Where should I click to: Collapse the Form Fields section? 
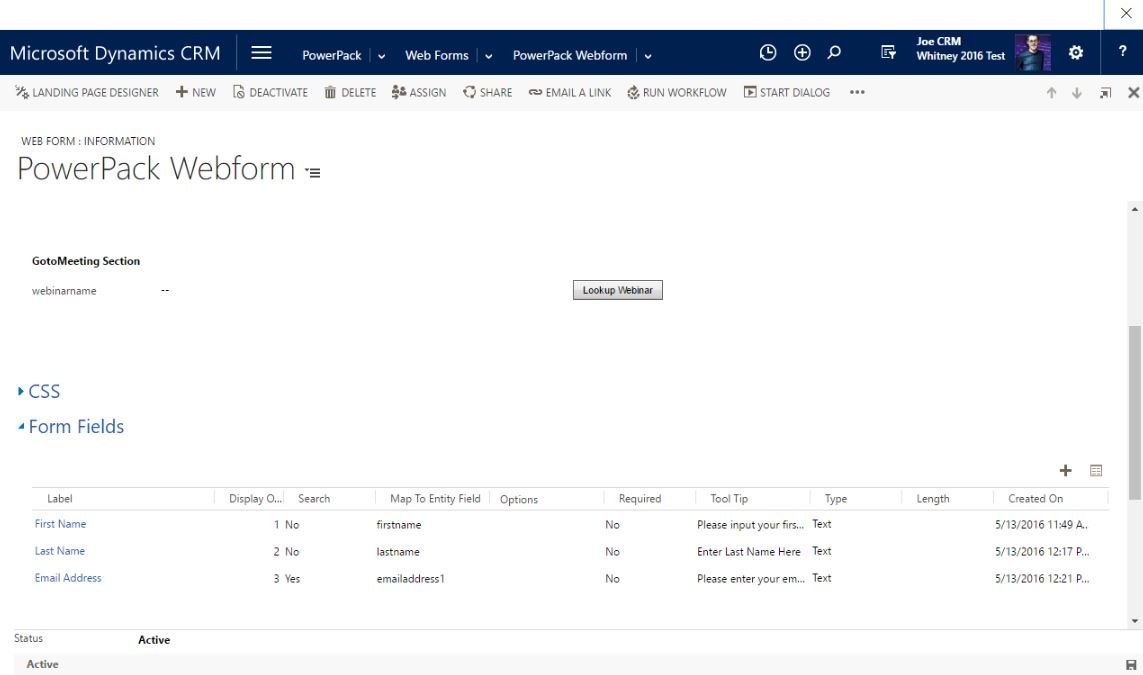pyautogui.click(x=75, y=427)
